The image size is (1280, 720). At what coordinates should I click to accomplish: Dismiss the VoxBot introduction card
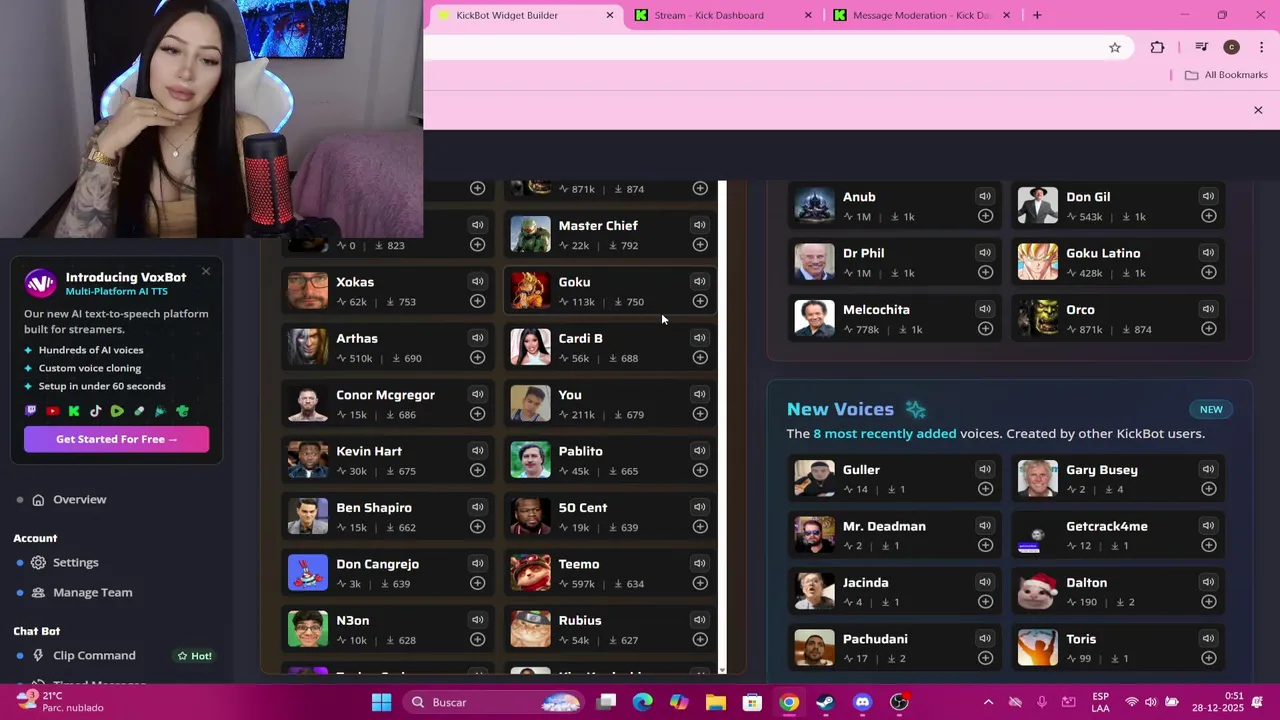click(x=206, y=271)
